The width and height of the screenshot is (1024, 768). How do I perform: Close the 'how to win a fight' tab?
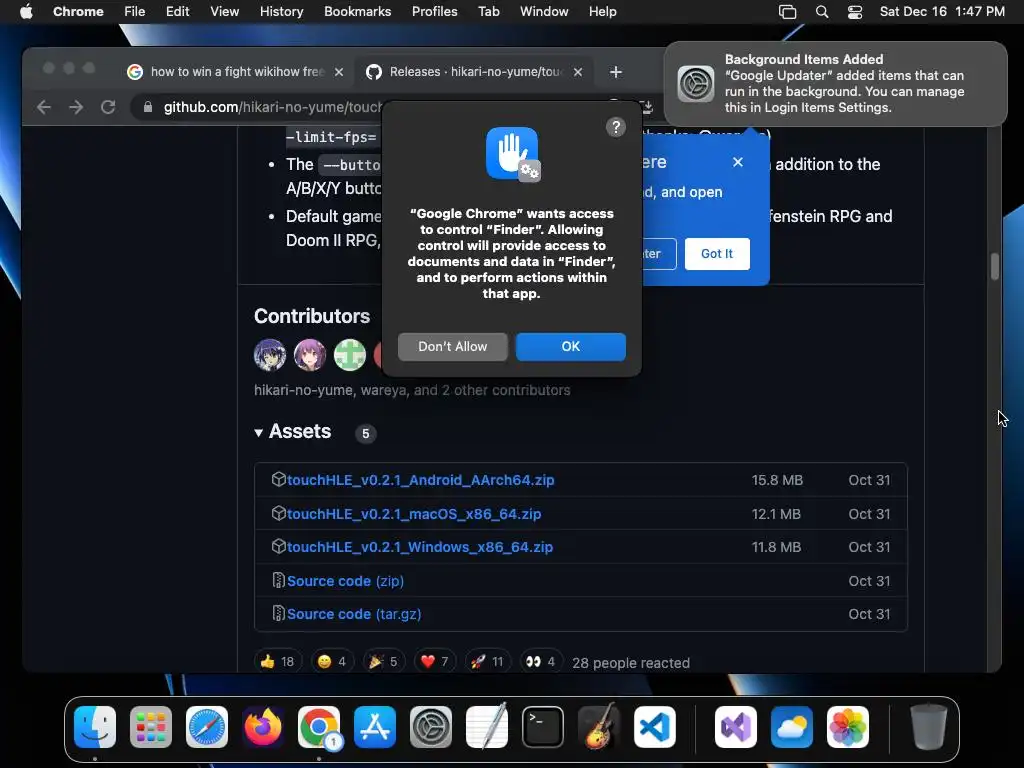tap(339, 72)
